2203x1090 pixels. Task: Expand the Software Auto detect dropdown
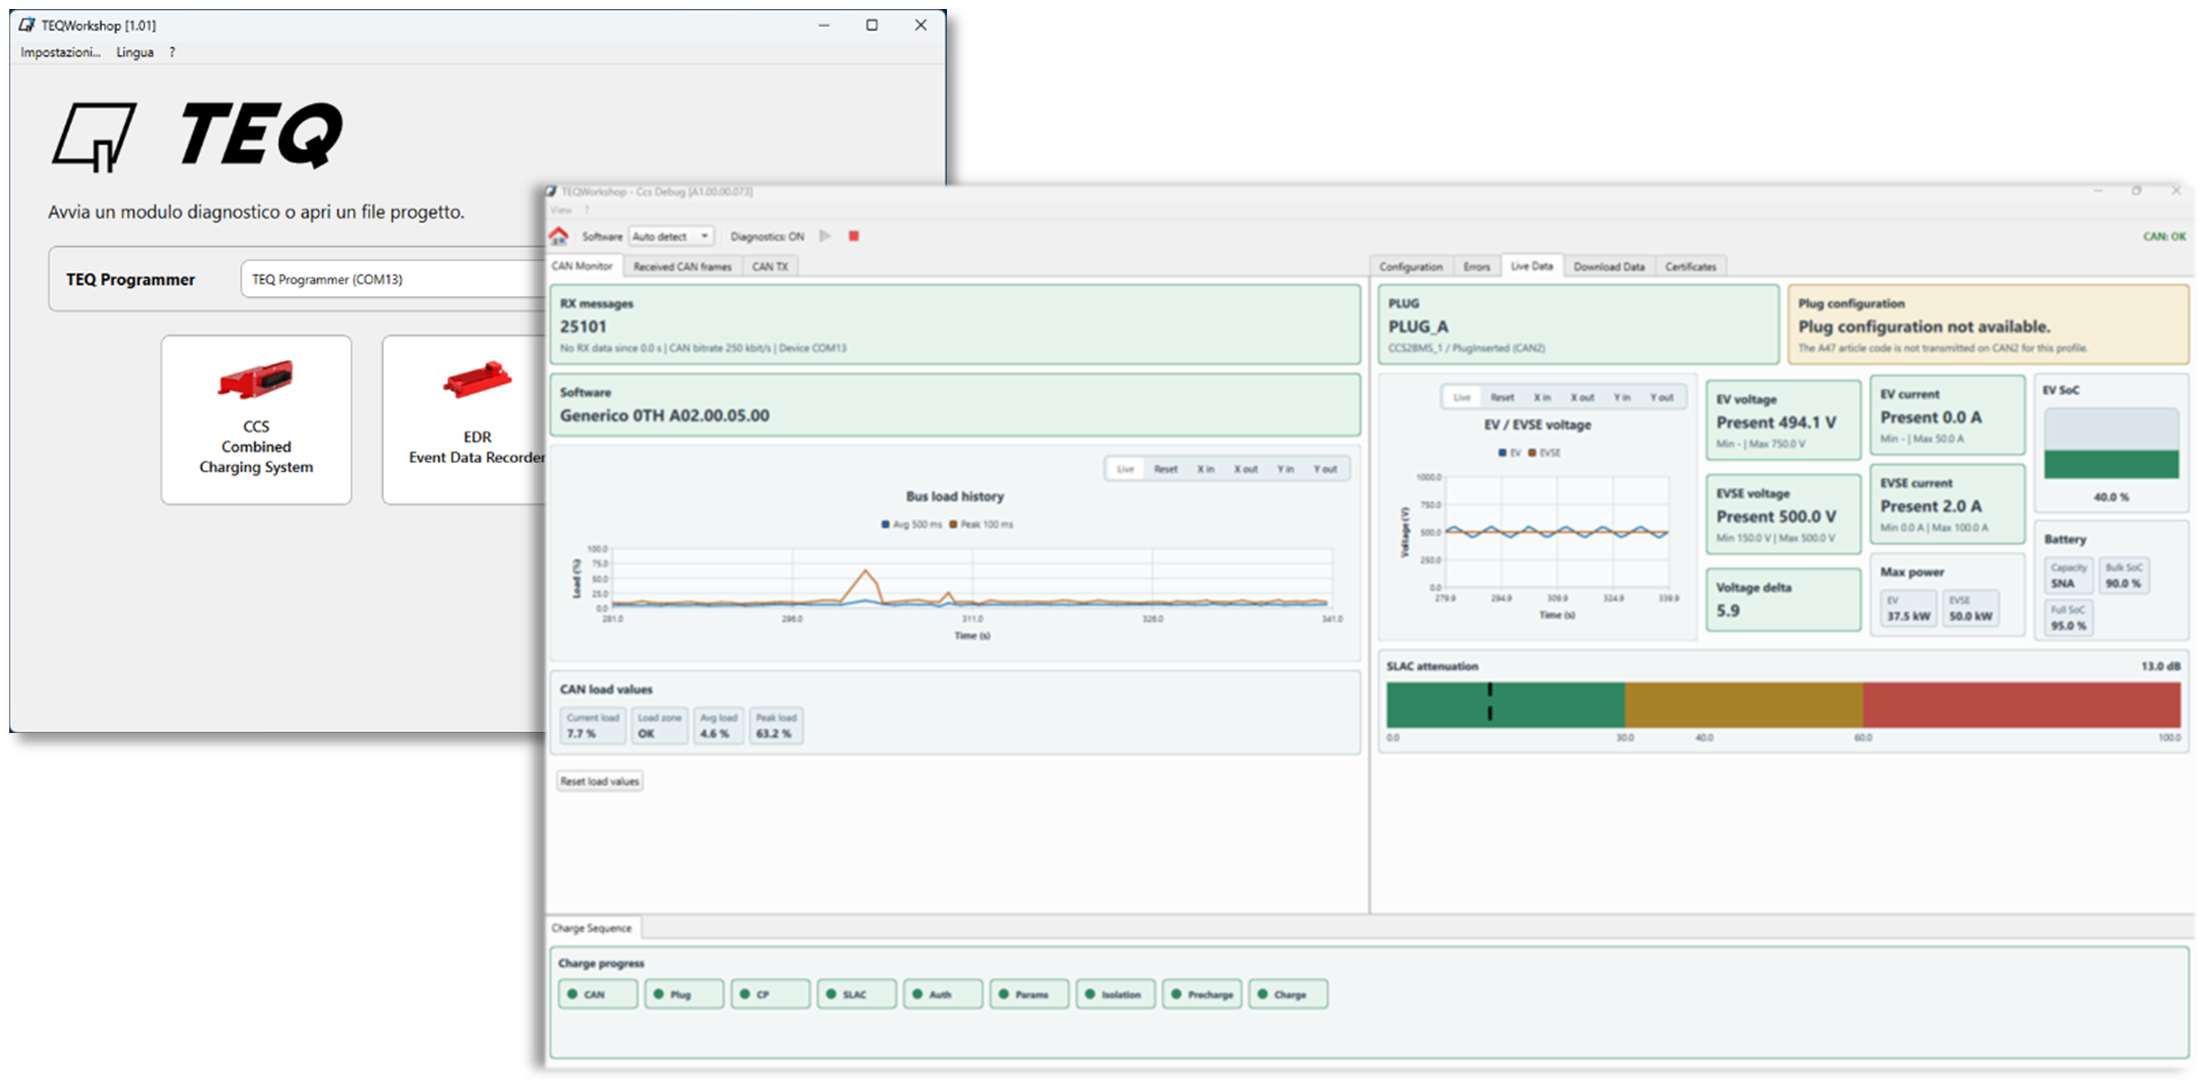(x=670, y=236)
